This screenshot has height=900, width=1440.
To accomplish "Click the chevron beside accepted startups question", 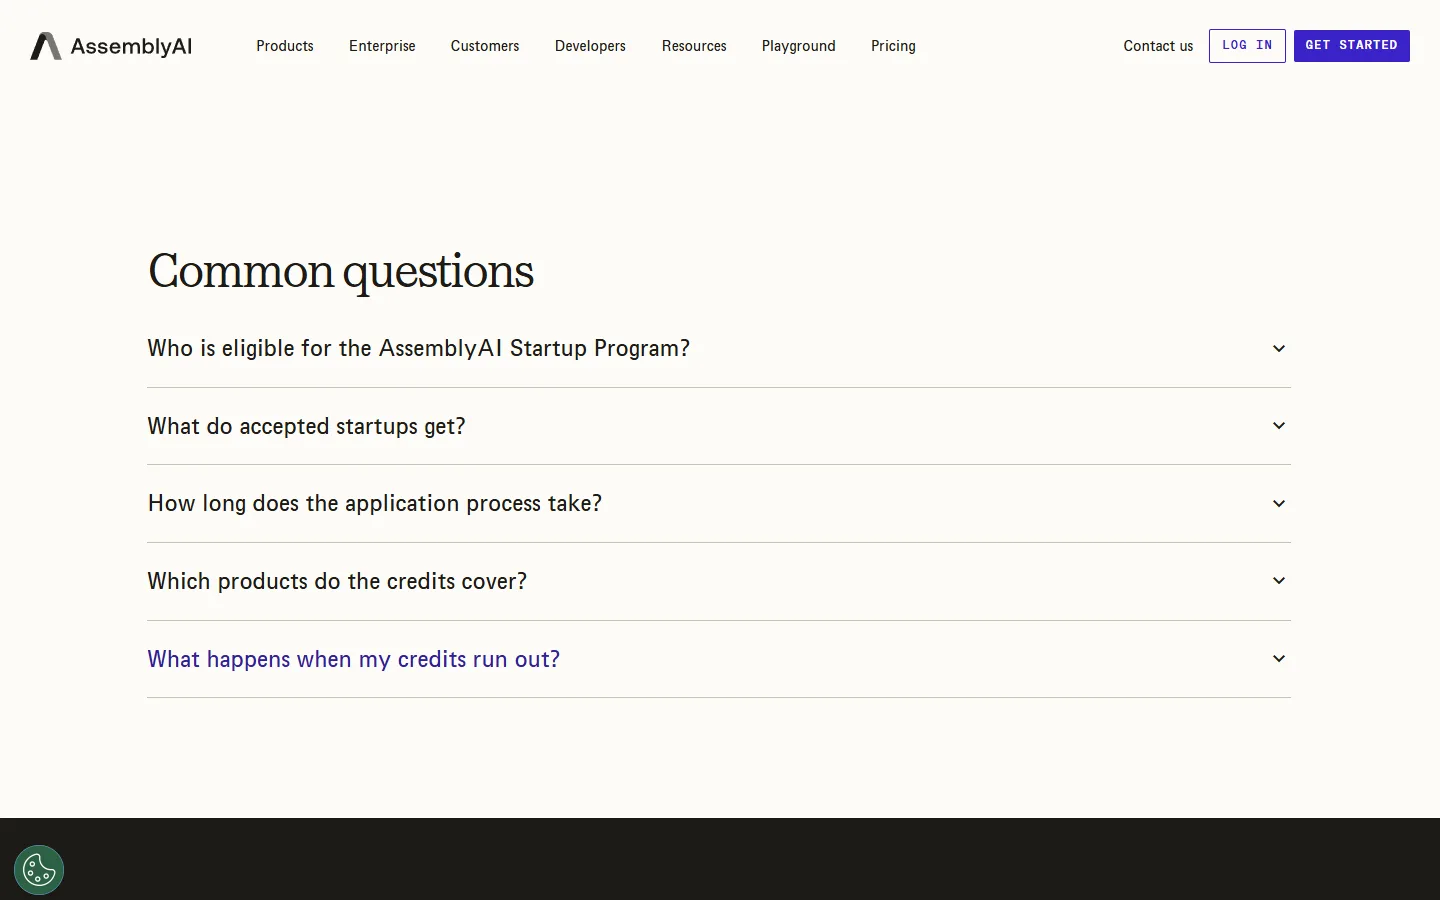I will 1279,426.
